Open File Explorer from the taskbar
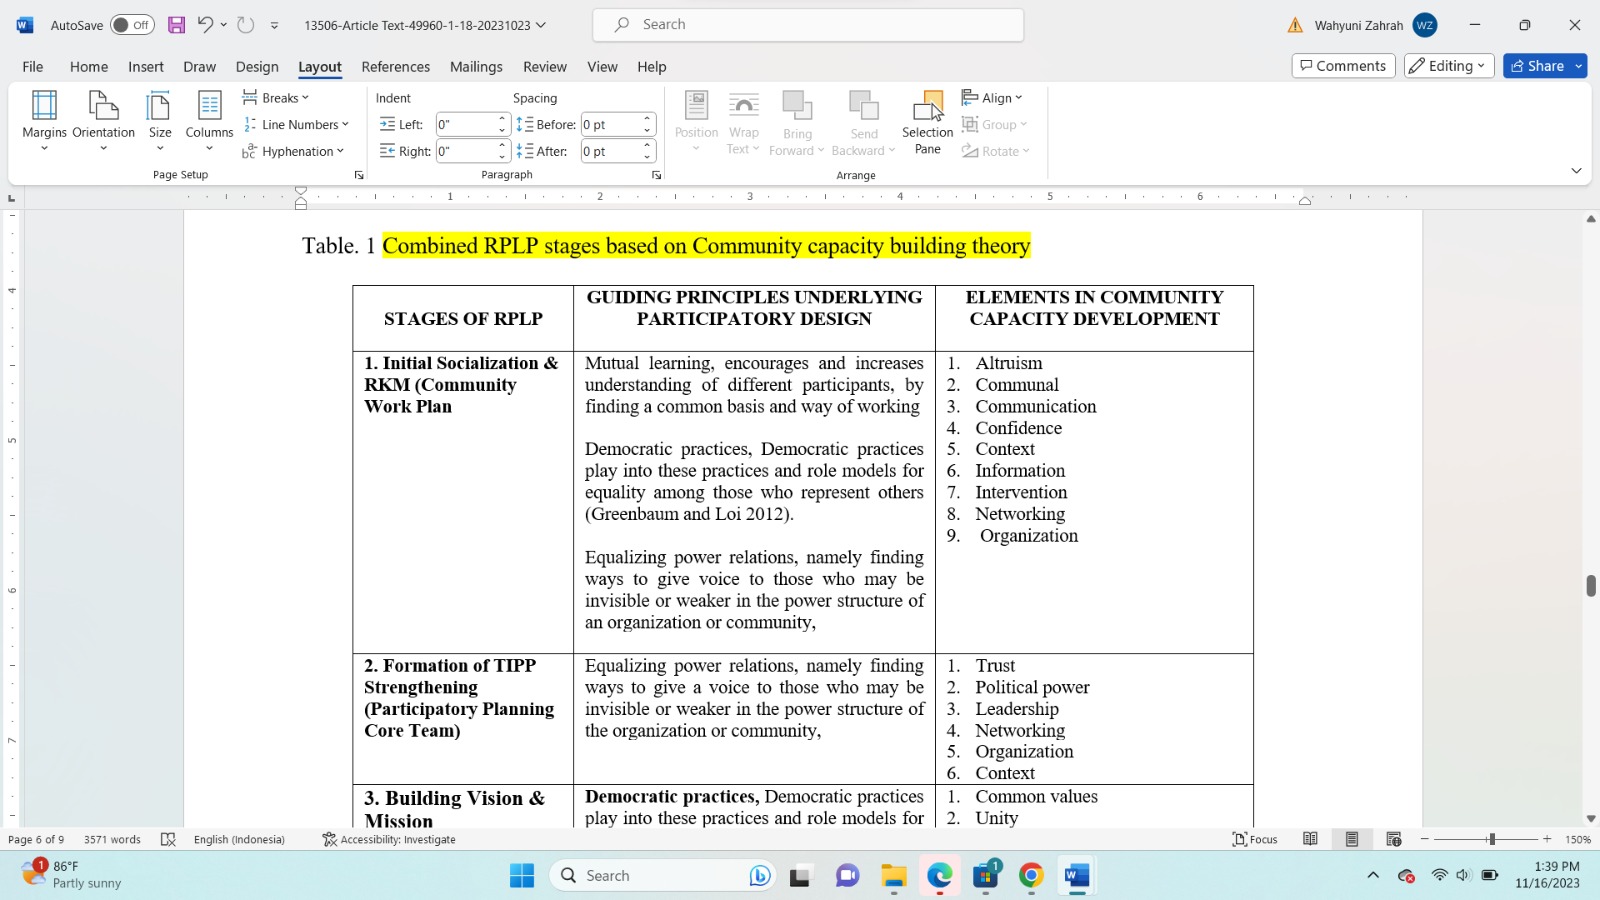Screen dimensions: 1600x900 pos(893,876)
